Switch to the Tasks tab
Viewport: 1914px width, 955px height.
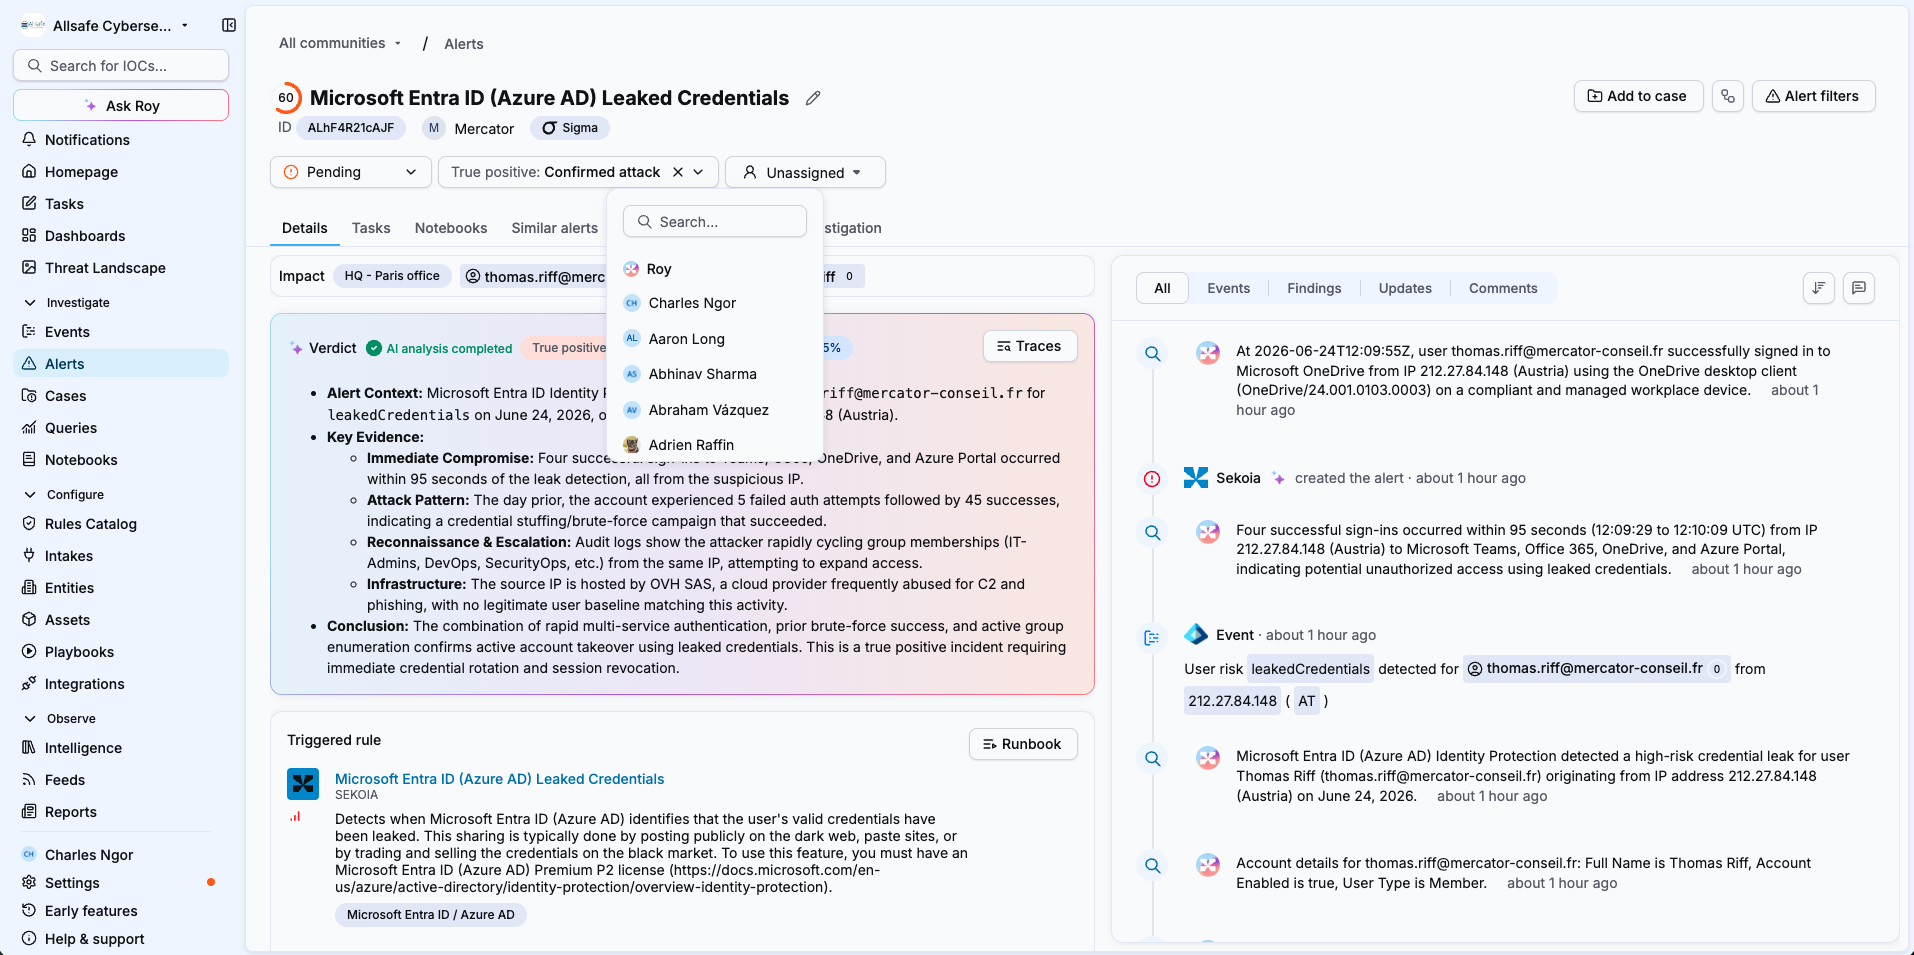tap(371, 228)
